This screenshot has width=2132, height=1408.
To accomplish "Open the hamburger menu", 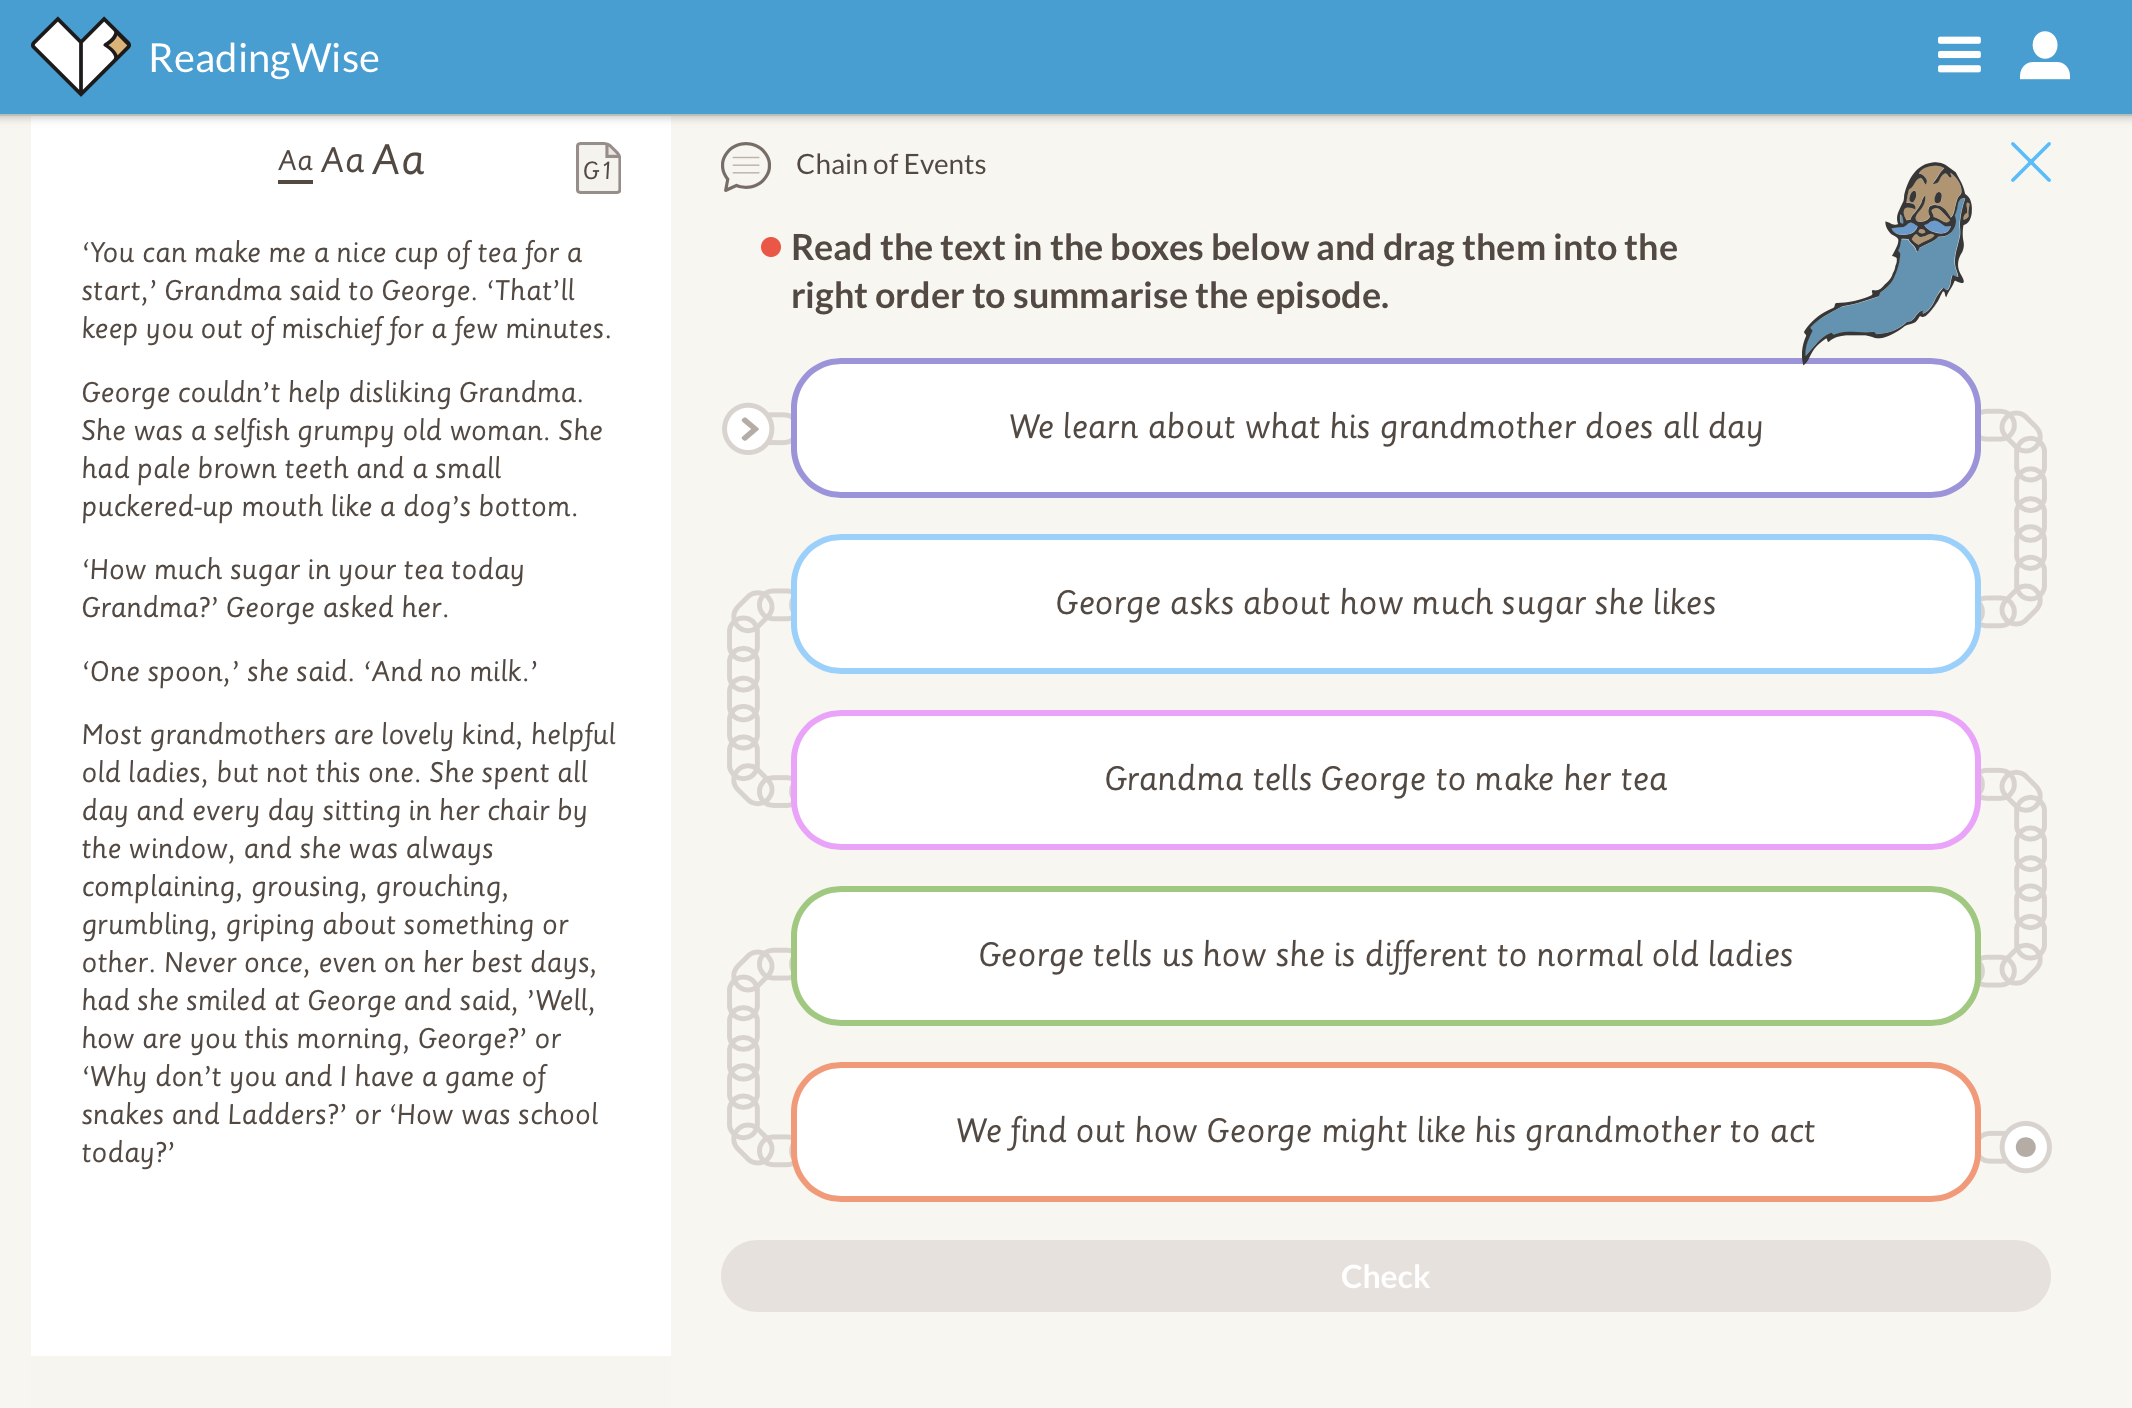I will 1958,55.
